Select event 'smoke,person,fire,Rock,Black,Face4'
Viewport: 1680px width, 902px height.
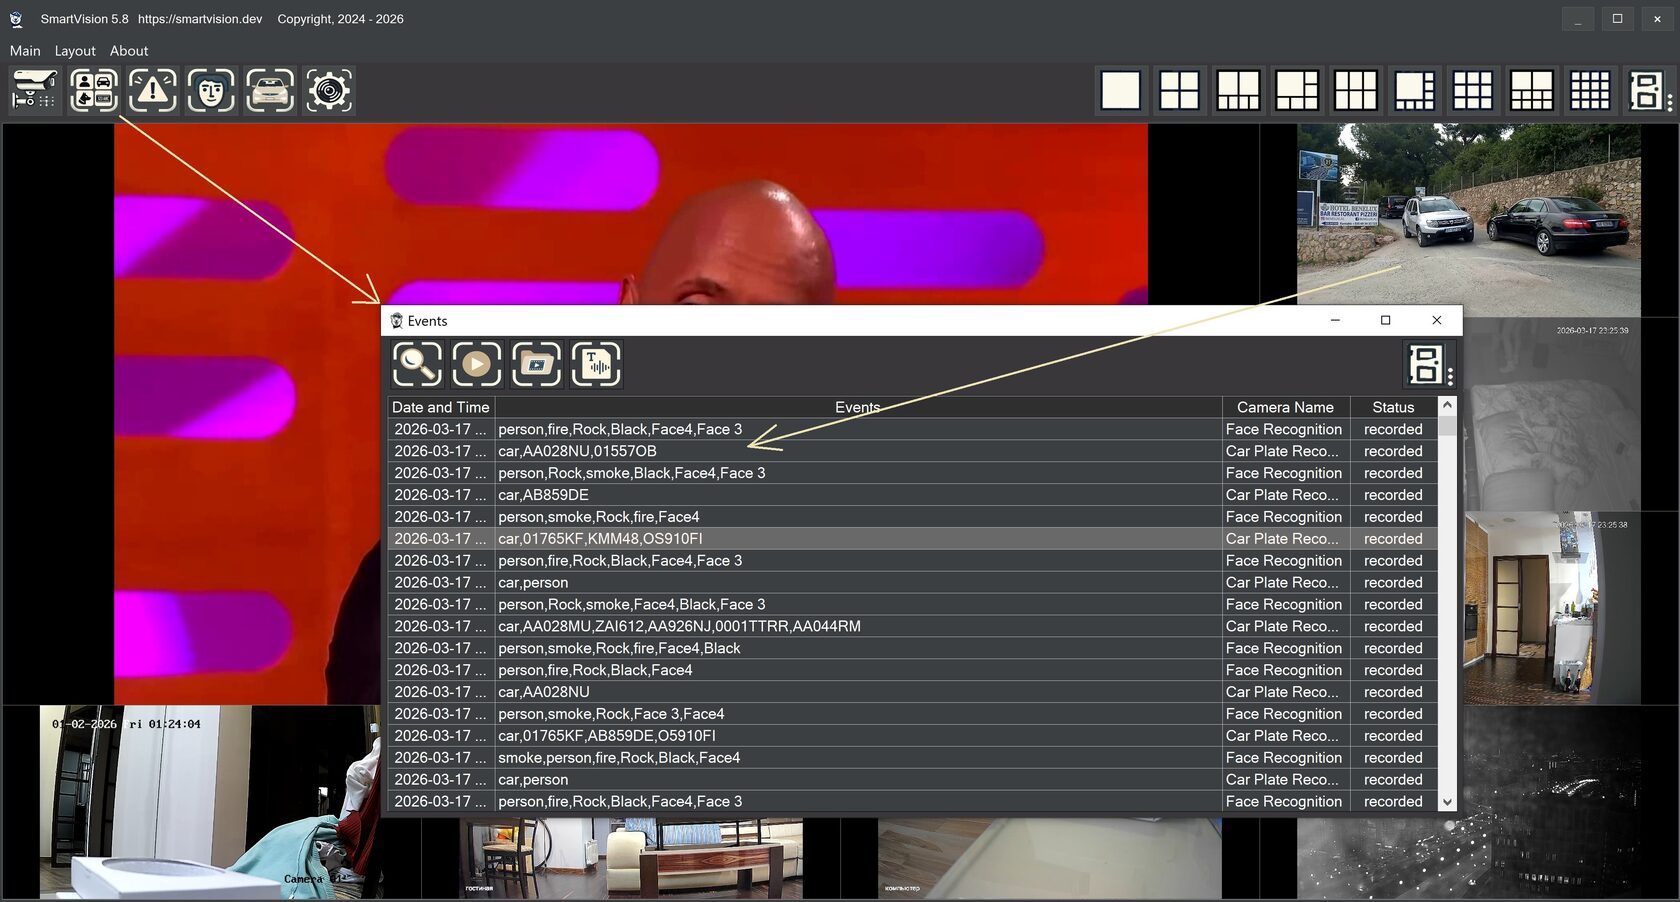[912, 758]
